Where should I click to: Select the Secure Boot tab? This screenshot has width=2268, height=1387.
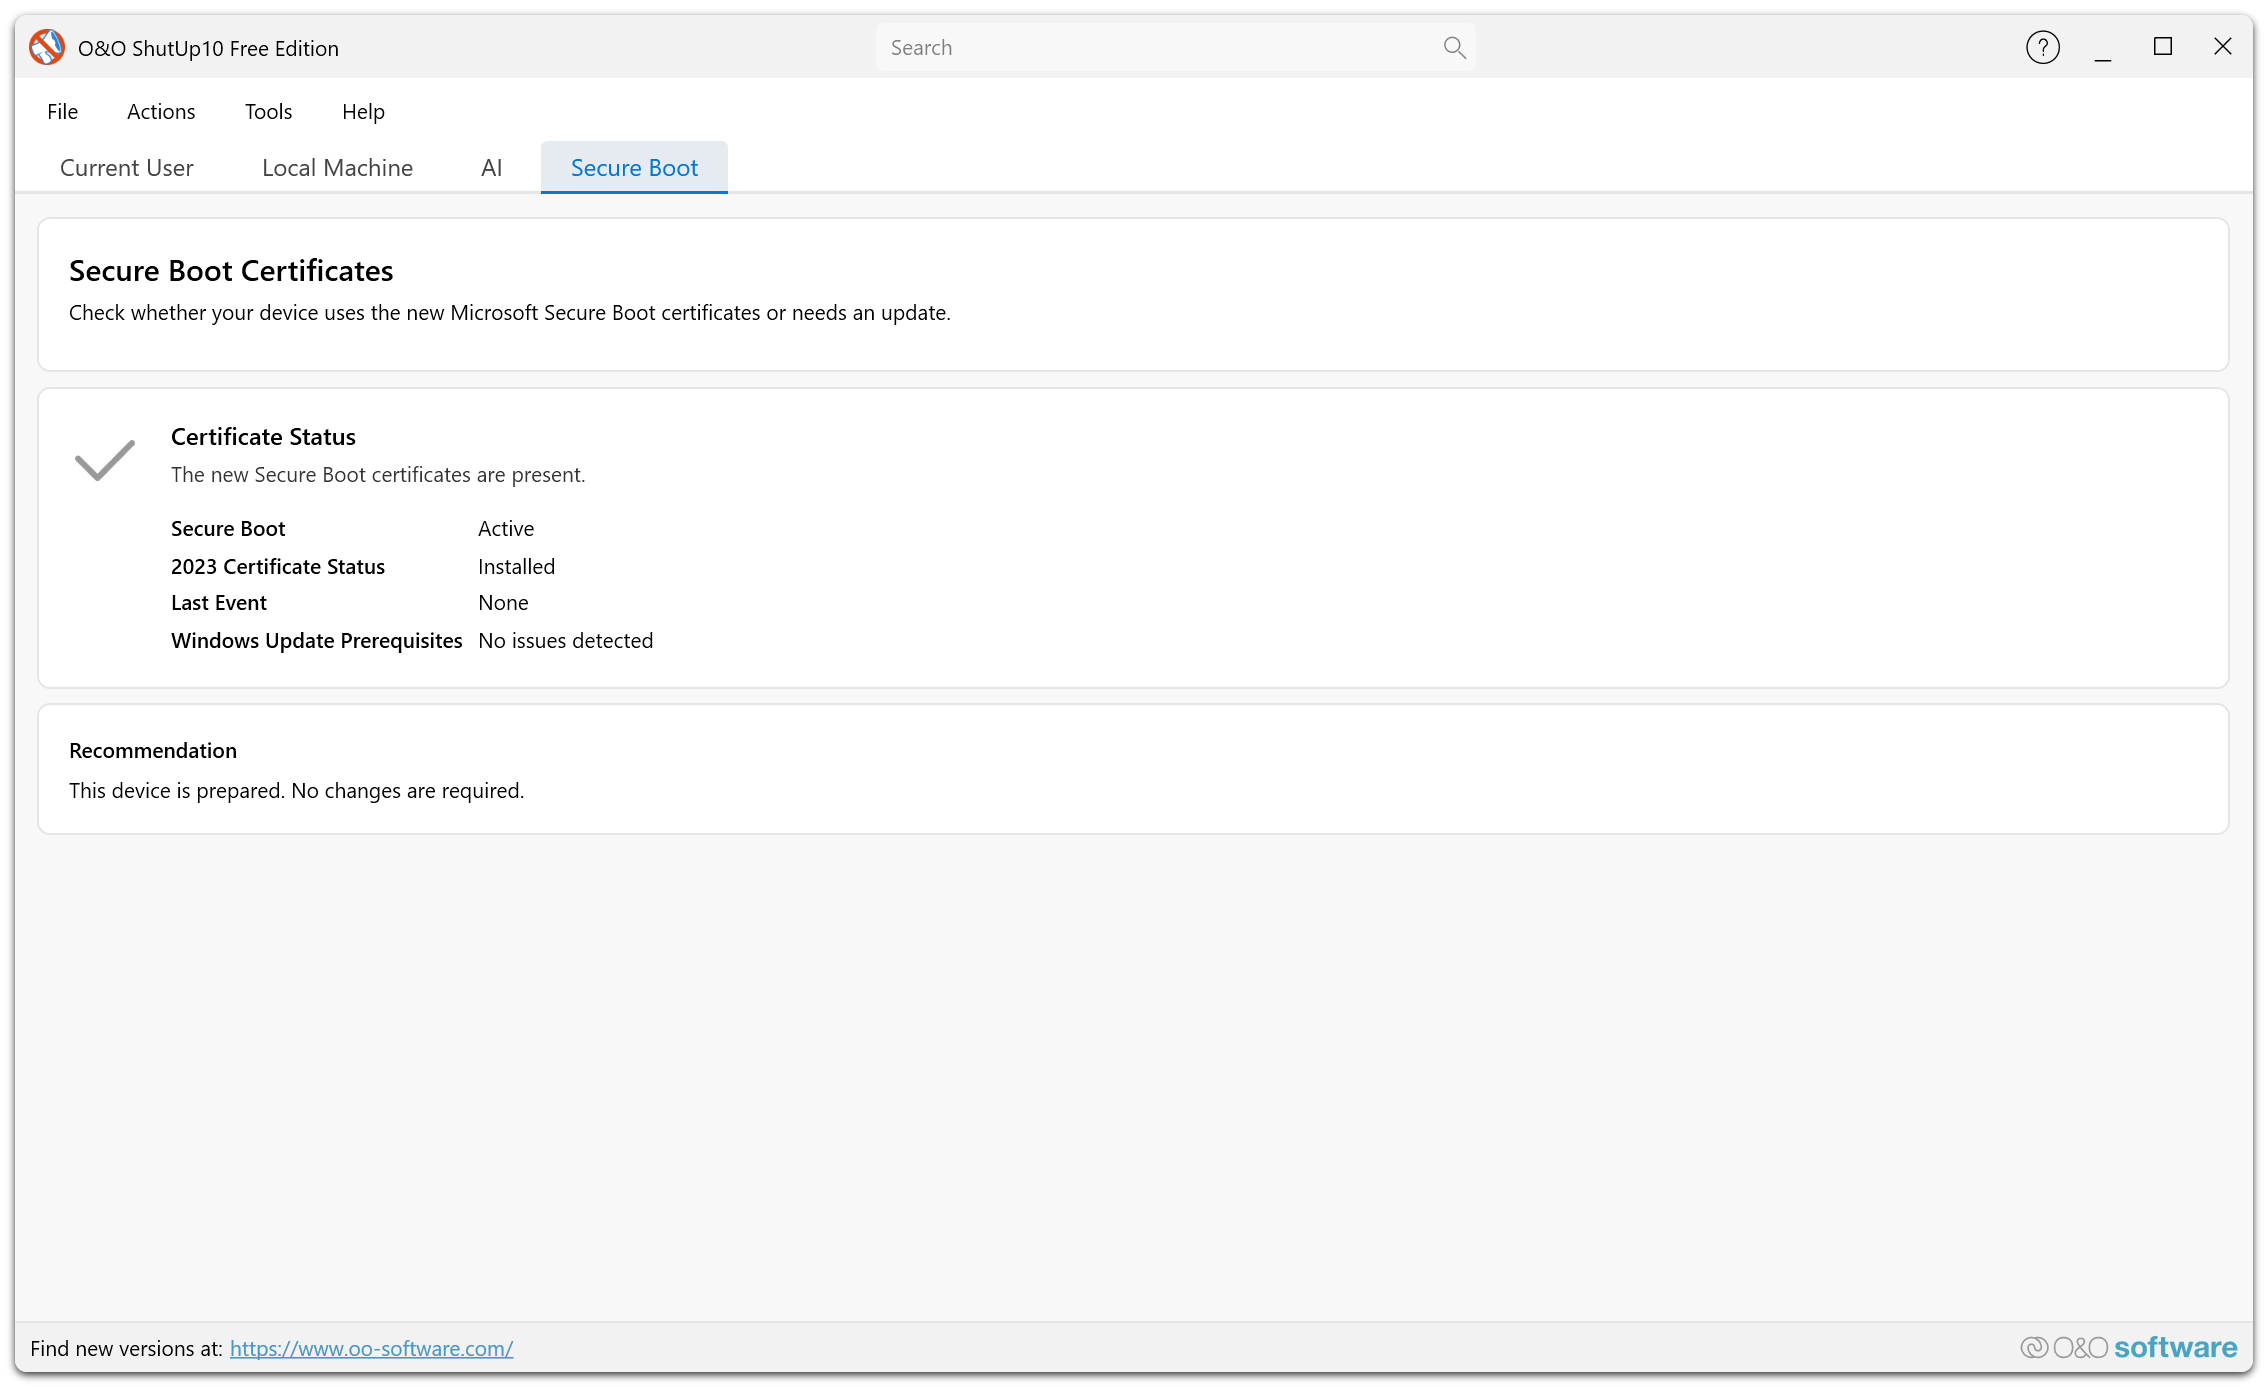(634, 167)
